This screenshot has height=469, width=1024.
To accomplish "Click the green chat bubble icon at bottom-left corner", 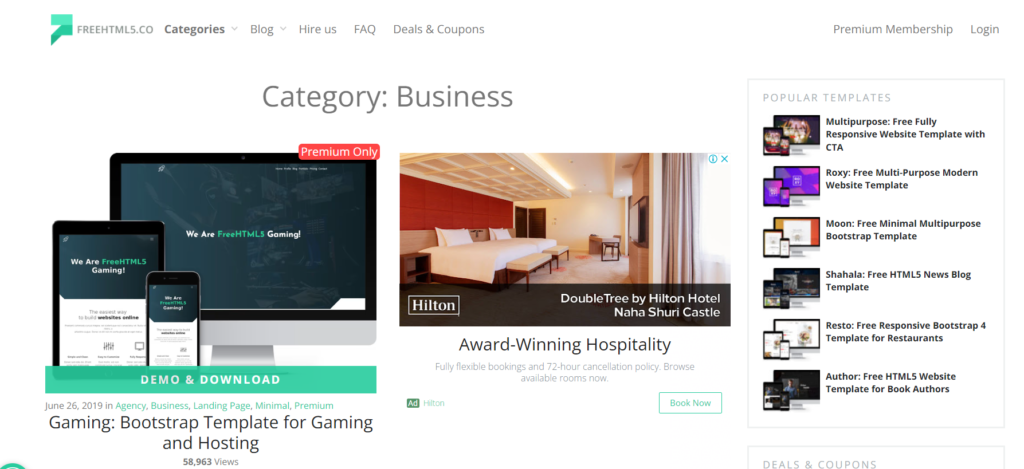I will tap(12, 465).
